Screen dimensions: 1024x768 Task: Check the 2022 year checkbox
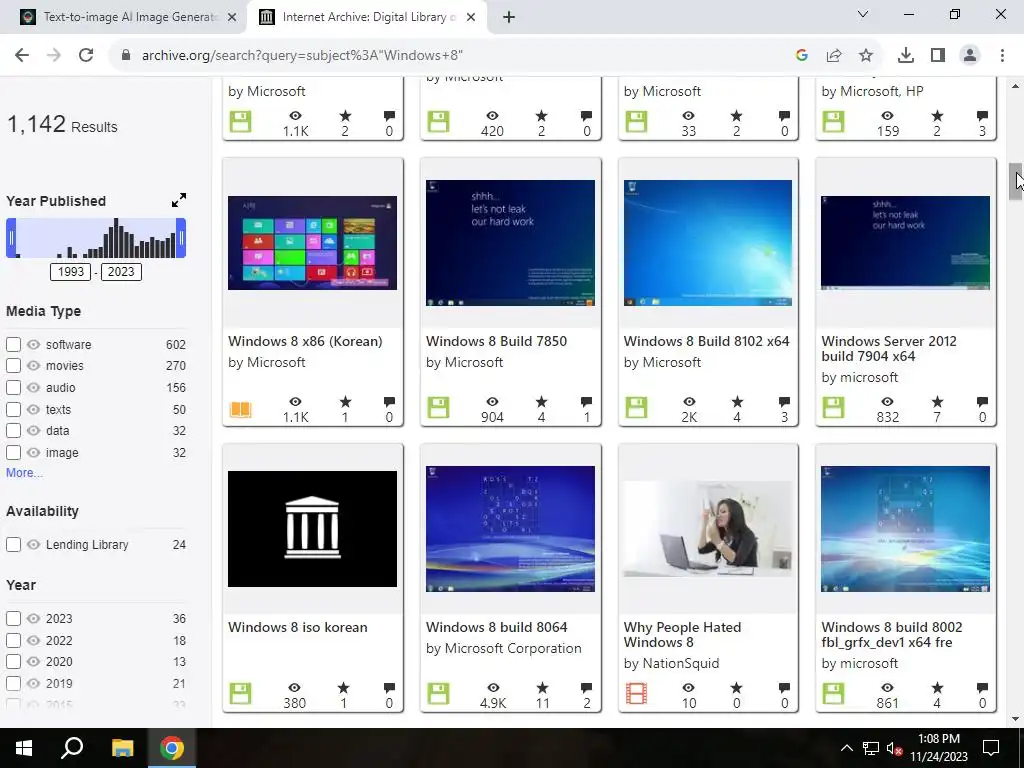[x=13, y=640]
